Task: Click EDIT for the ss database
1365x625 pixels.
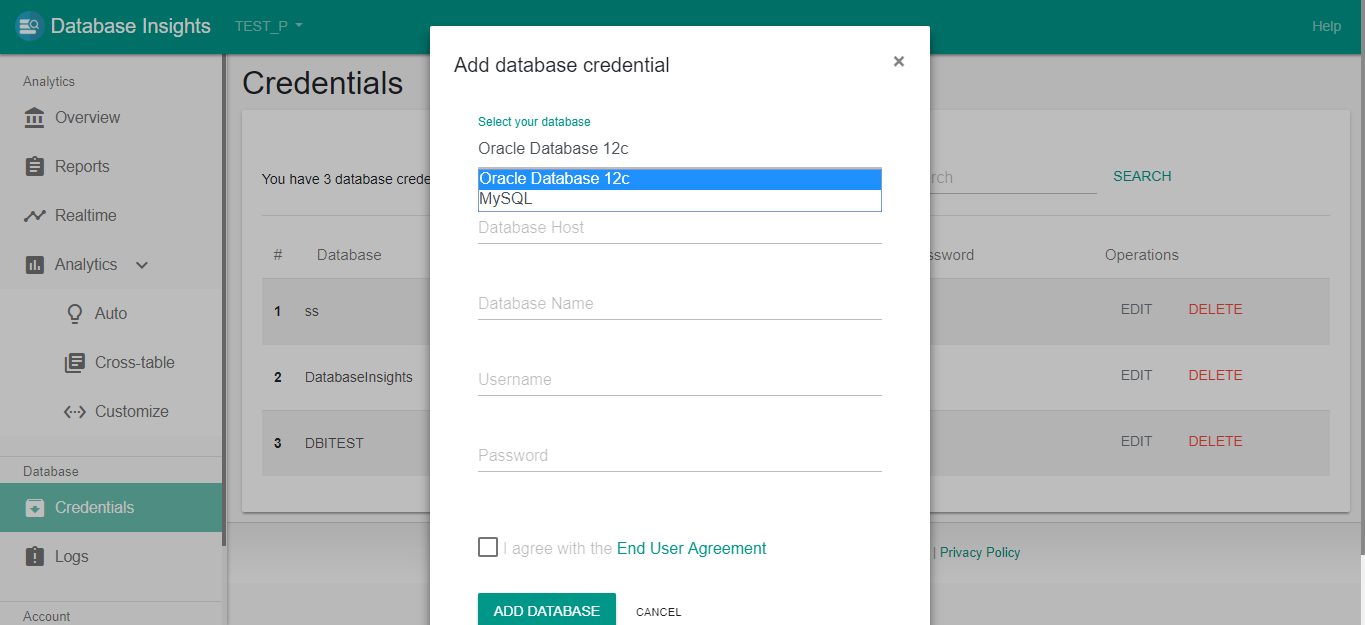Action: [x=1136, y=309]
